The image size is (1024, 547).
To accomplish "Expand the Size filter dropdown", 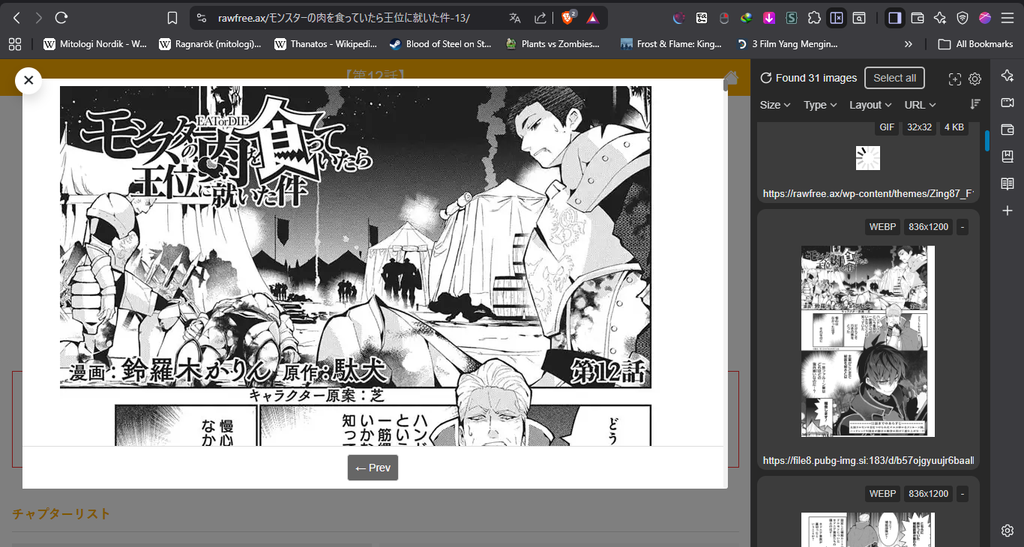I will (775, 105).
